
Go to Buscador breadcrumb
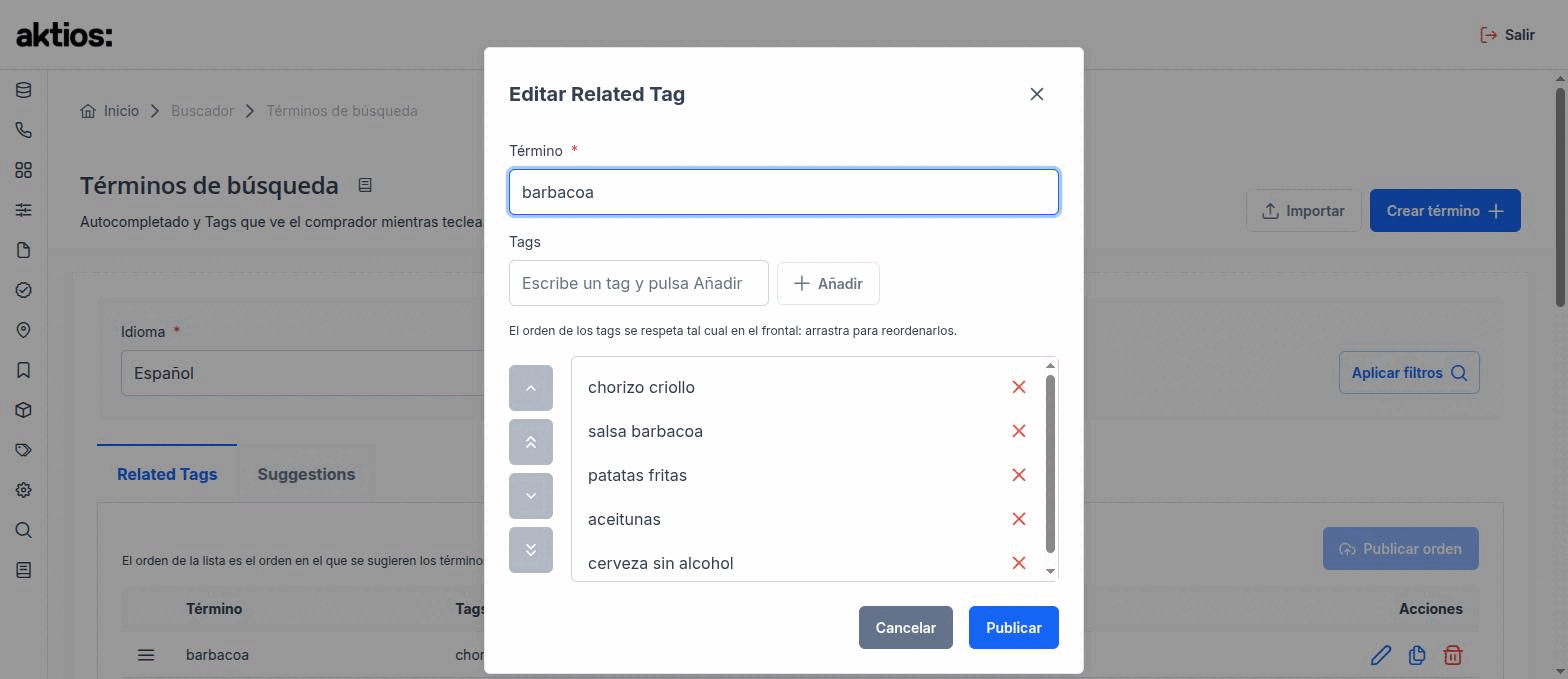click(x=202, y=111)
